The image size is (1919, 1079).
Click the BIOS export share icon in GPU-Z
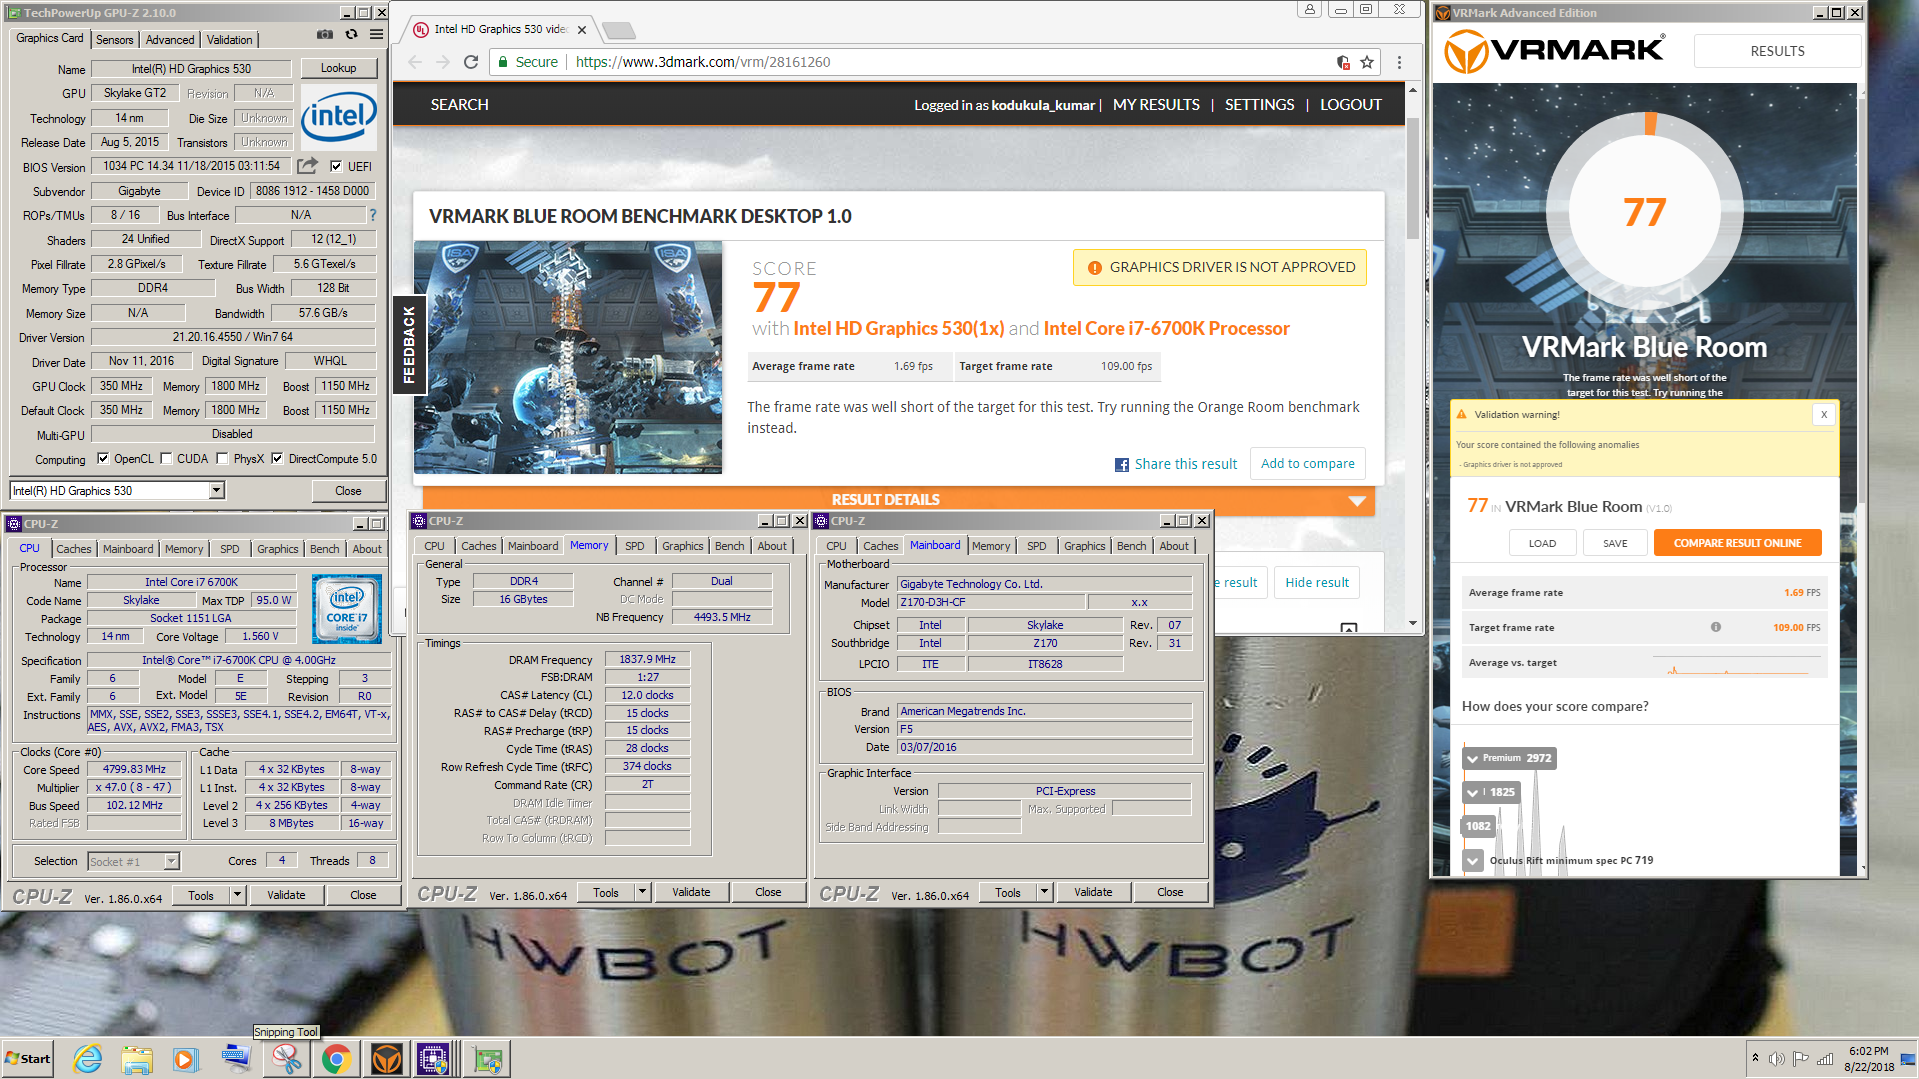tap(307, 166)
